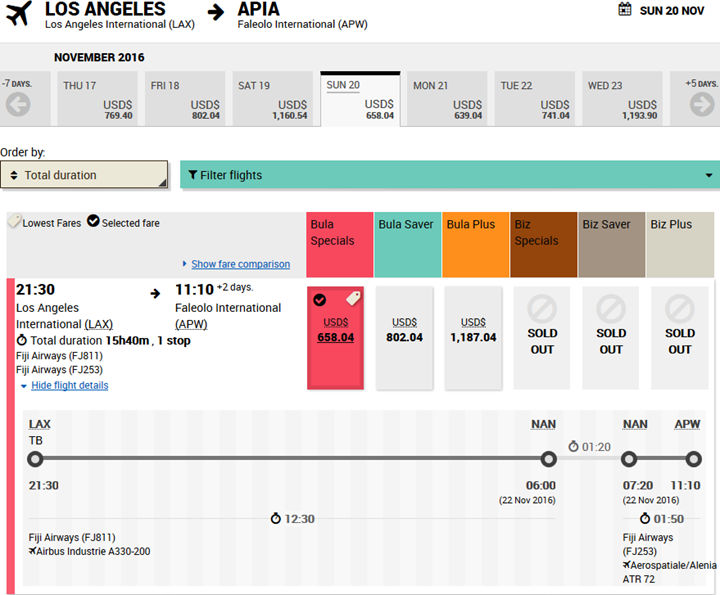Expand the Filter flights panel
Screen dimensions: 720x595
click(x=449, y=175)
